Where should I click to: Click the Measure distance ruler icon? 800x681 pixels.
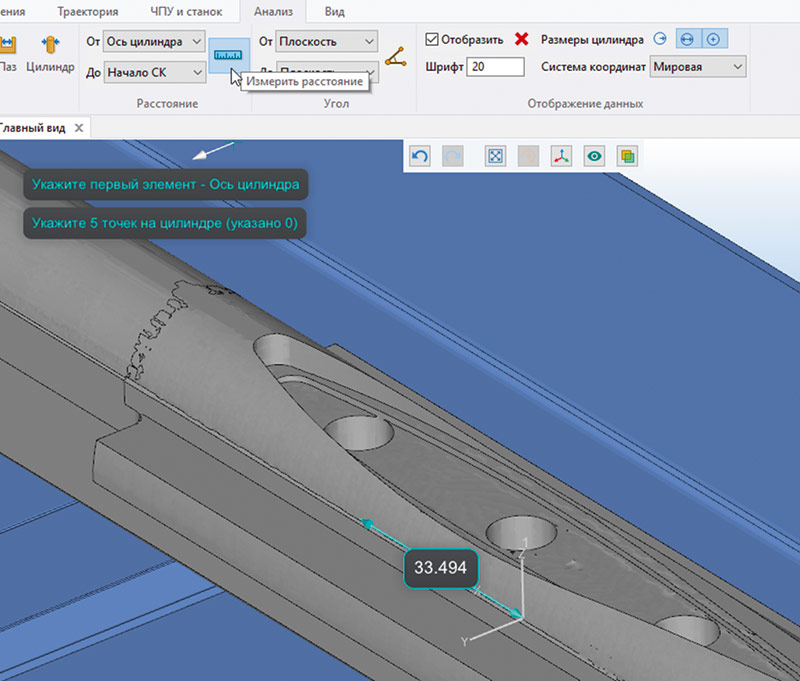point(229,55)
